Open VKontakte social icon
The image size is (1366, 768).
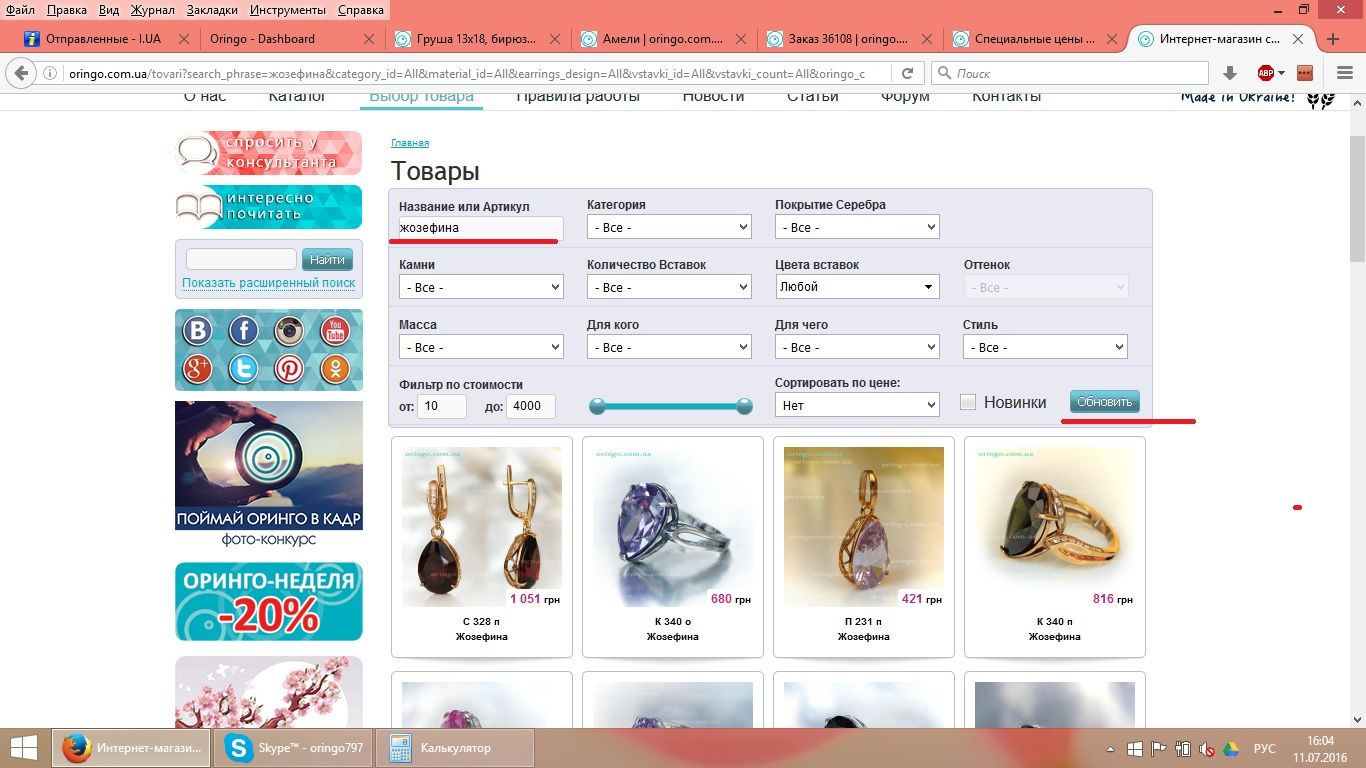(x=198, y=330)
